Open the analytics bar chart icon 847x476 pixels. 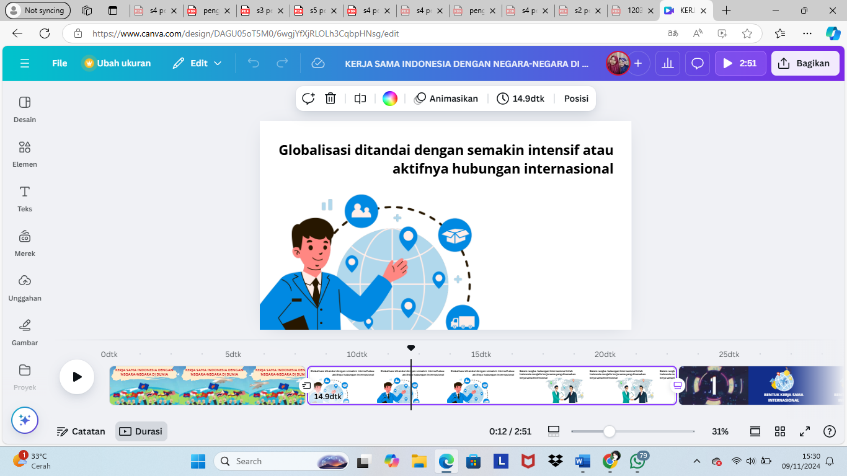(x=667, y=63)
